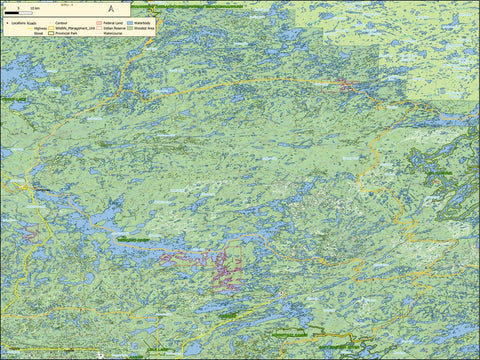Select the blue Waterbody legend swatch
Image resolution: width=480 pixels, height=360 pixels.
(130, 23)
